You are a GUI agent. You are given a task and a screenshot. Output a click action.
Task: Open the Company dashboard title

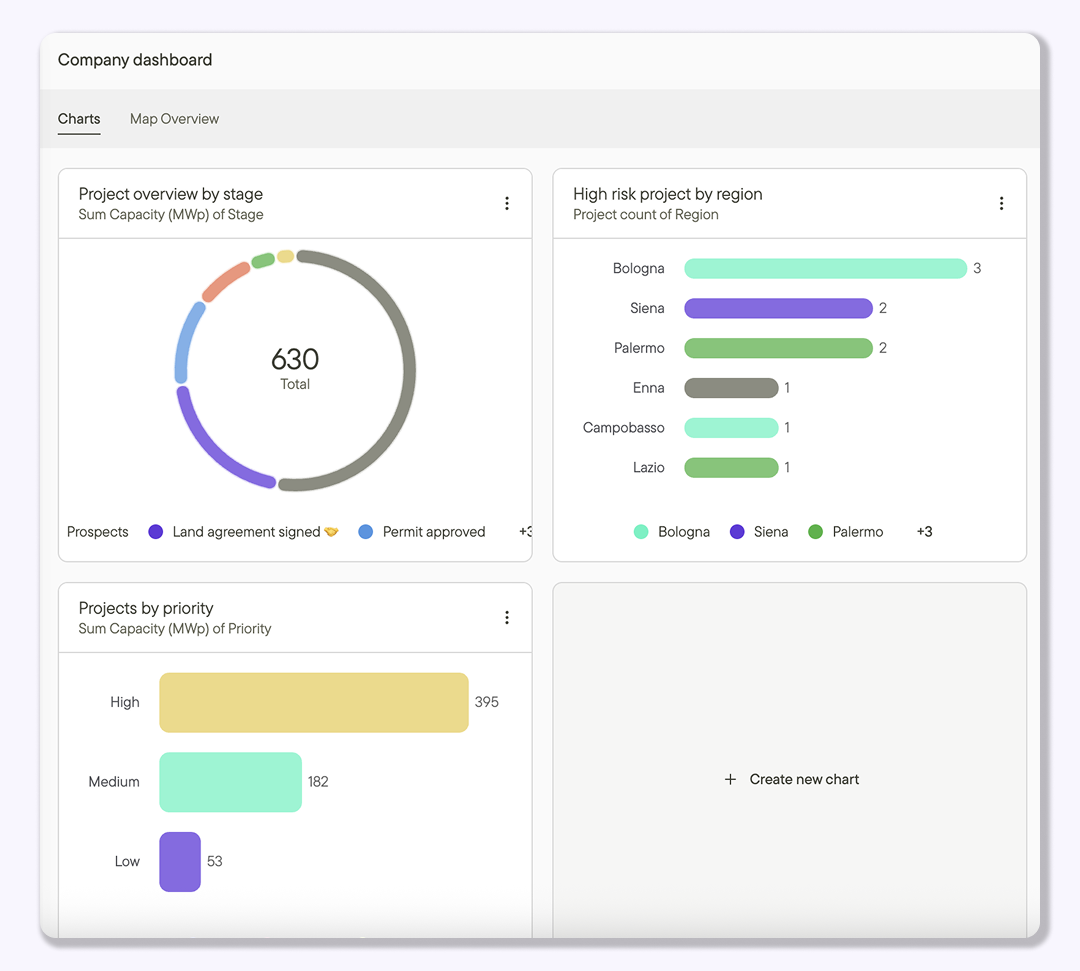134,59
